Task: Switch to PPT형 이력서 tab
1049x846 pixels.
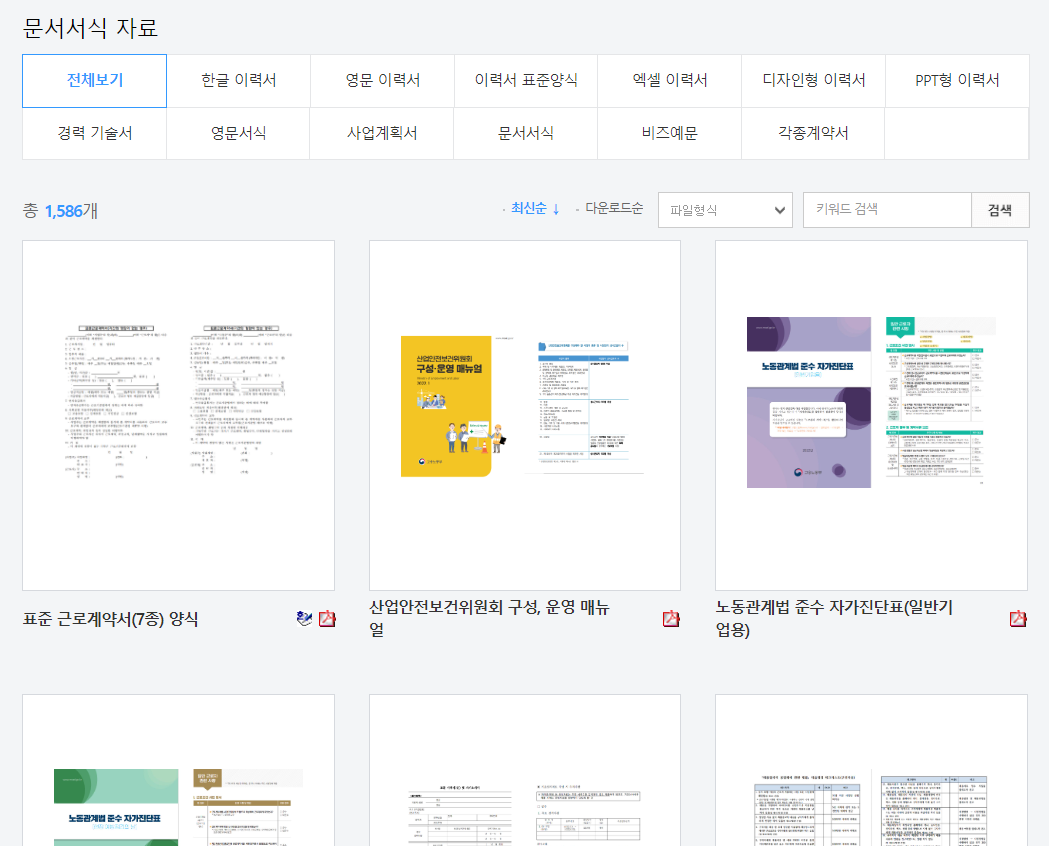Action: [x=957, y=81]
